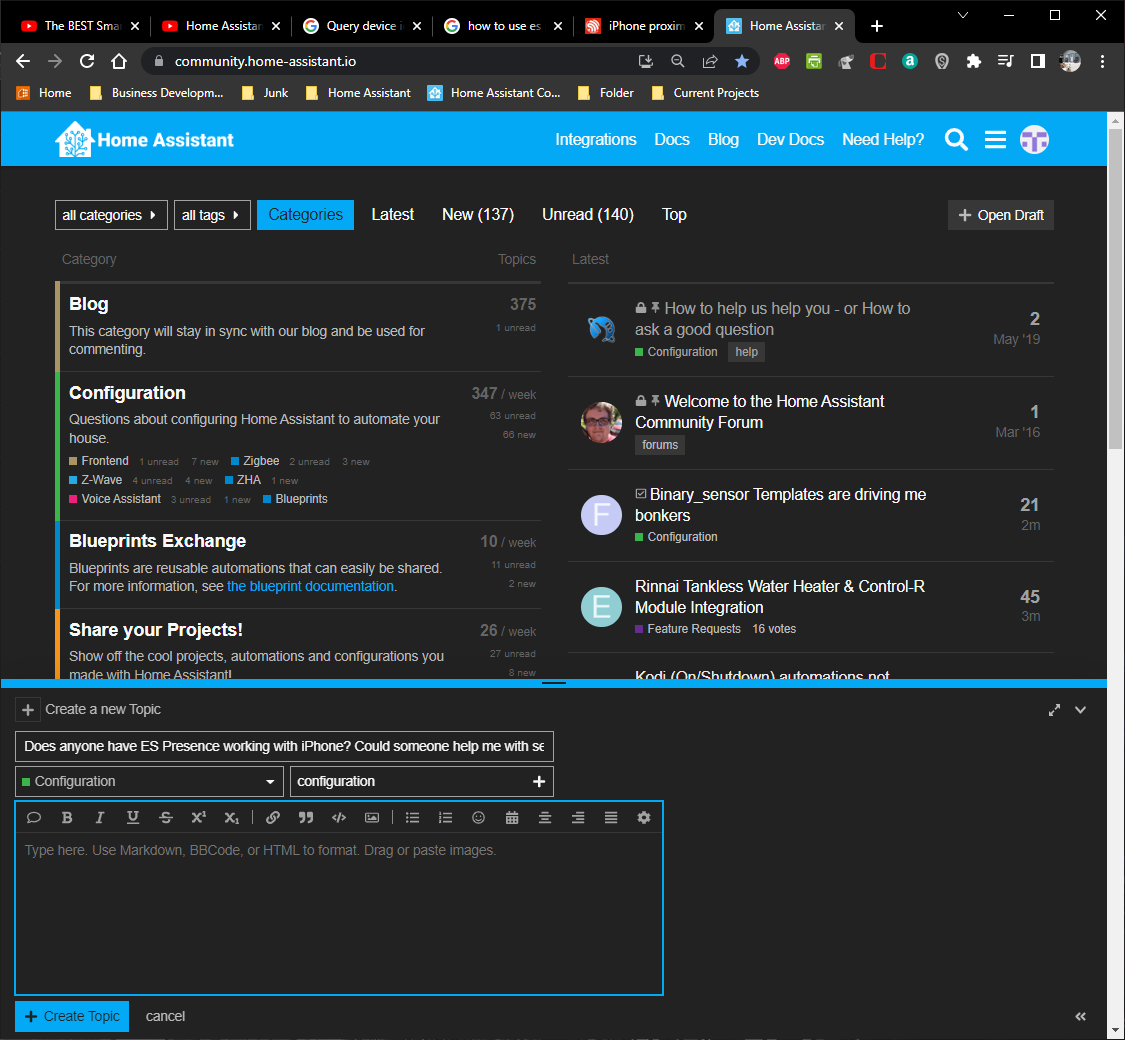The height and width of the screenshot is (1040, 1125).
Task: Apply strikethrough formatting
Action: click(166, 818)
